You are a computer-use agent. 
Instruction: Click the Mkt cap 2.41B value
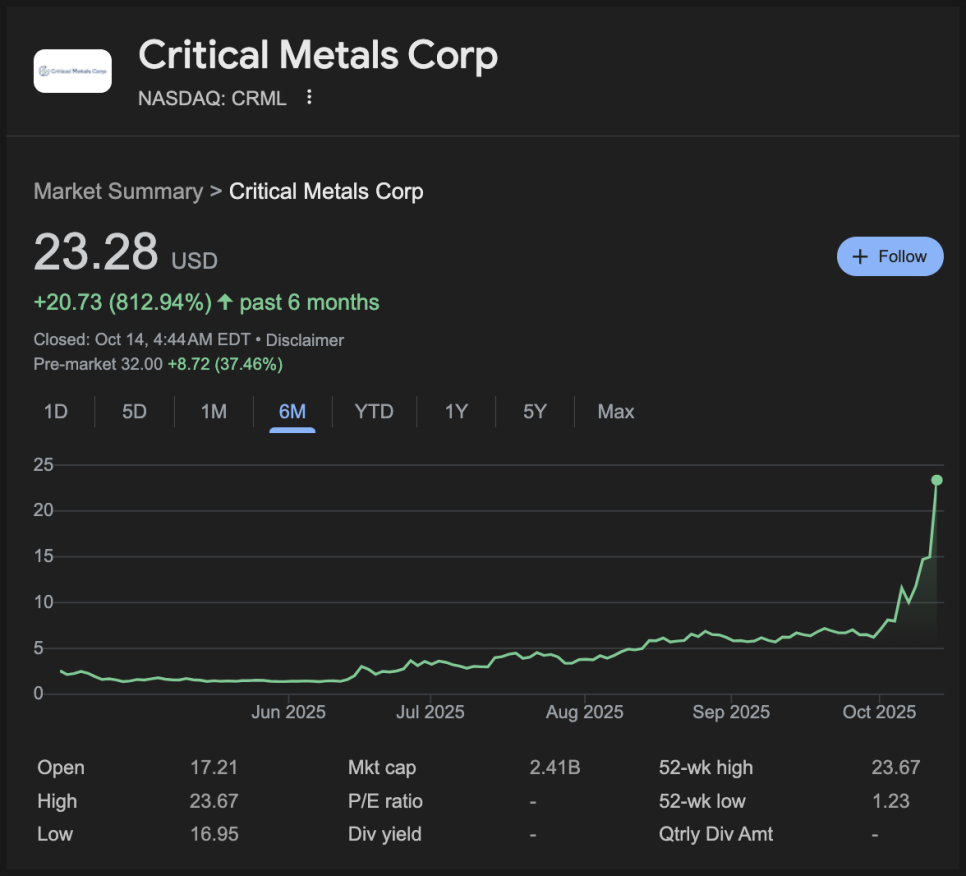click(x=554, y=768)
